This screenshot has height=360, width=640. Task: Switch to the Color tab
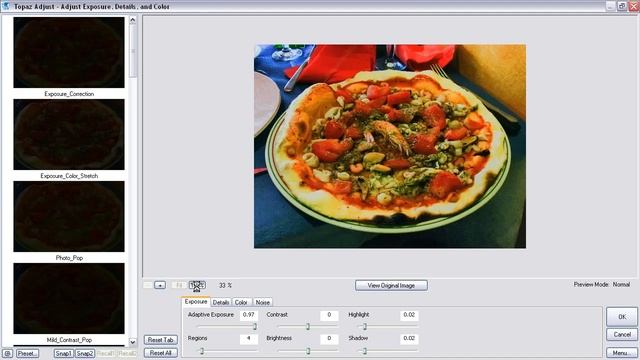241,302
